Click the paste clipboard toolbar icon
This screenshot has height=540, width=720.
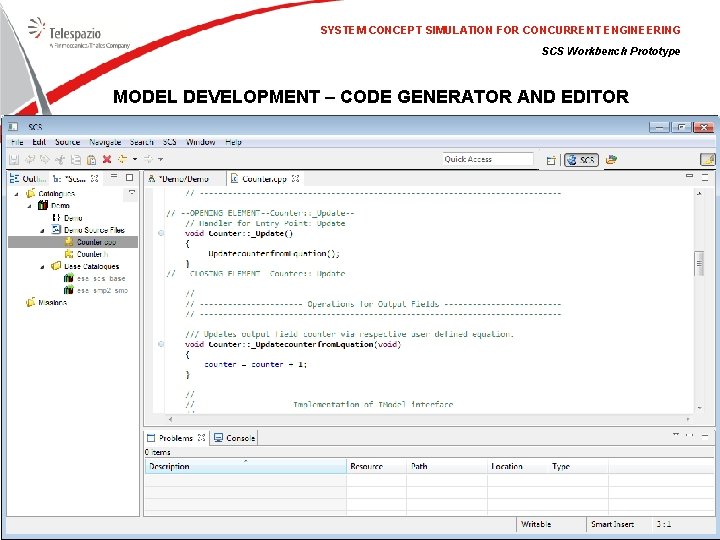coord(91,159)
